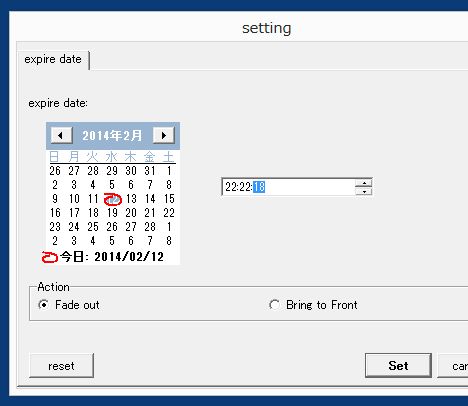Click the reset button
The width and height of the screenshot is (468, 406).
(61, 366)
